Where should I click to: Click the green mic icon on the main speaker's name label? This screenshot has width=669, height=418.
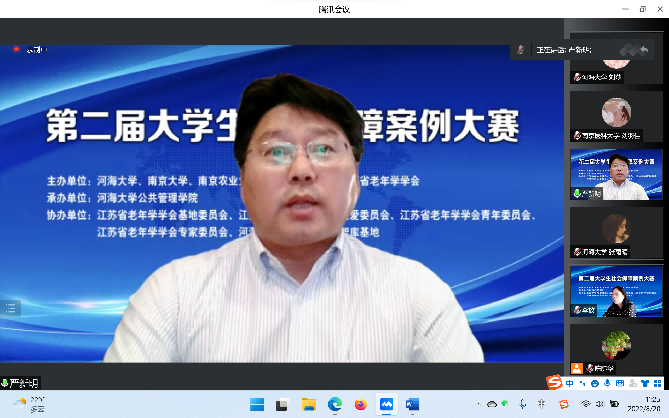point(5,383)
